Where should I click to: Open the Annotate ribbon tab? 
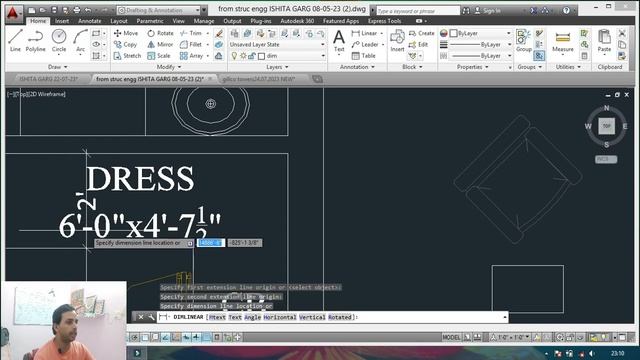click(x=89, y=21)
